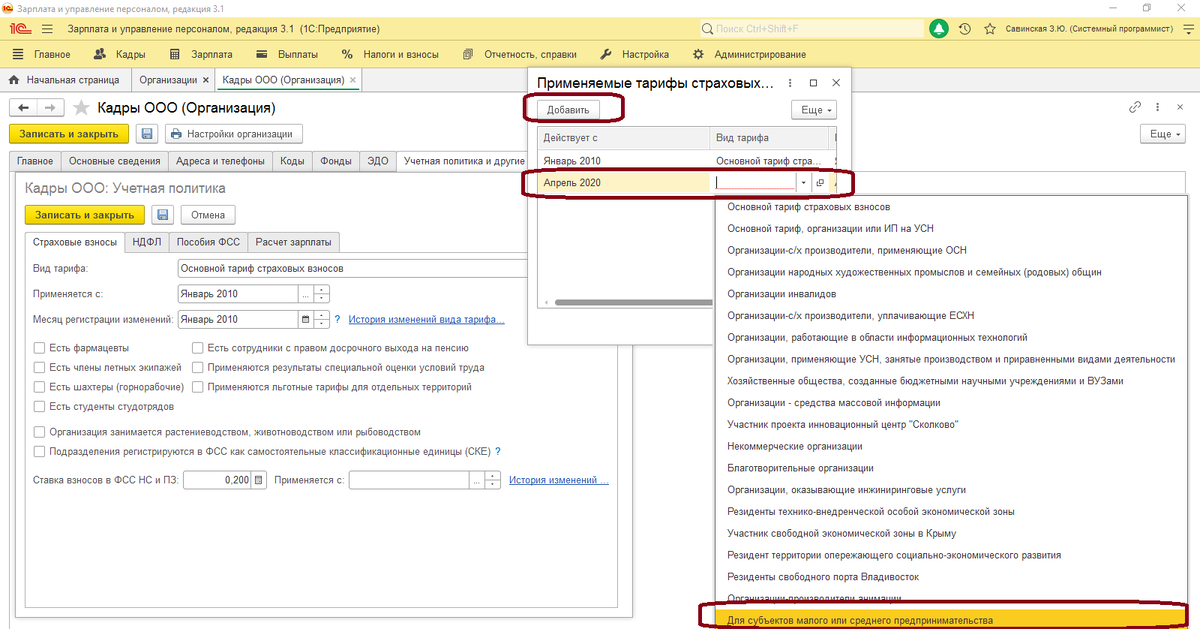Save with floppy icon beside Отмена

163,214
